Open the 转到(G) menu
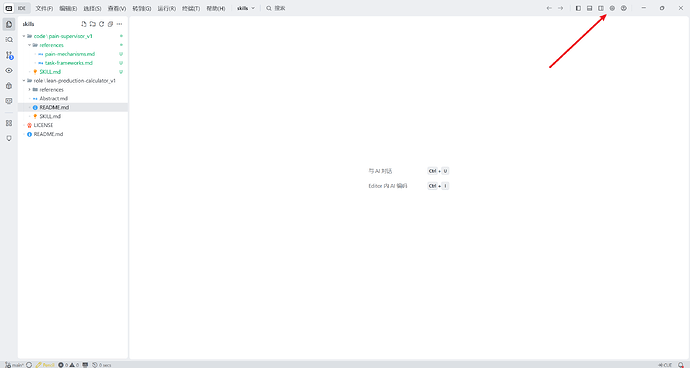The height and width of the screenshot is (368, 690). (142, 8)
